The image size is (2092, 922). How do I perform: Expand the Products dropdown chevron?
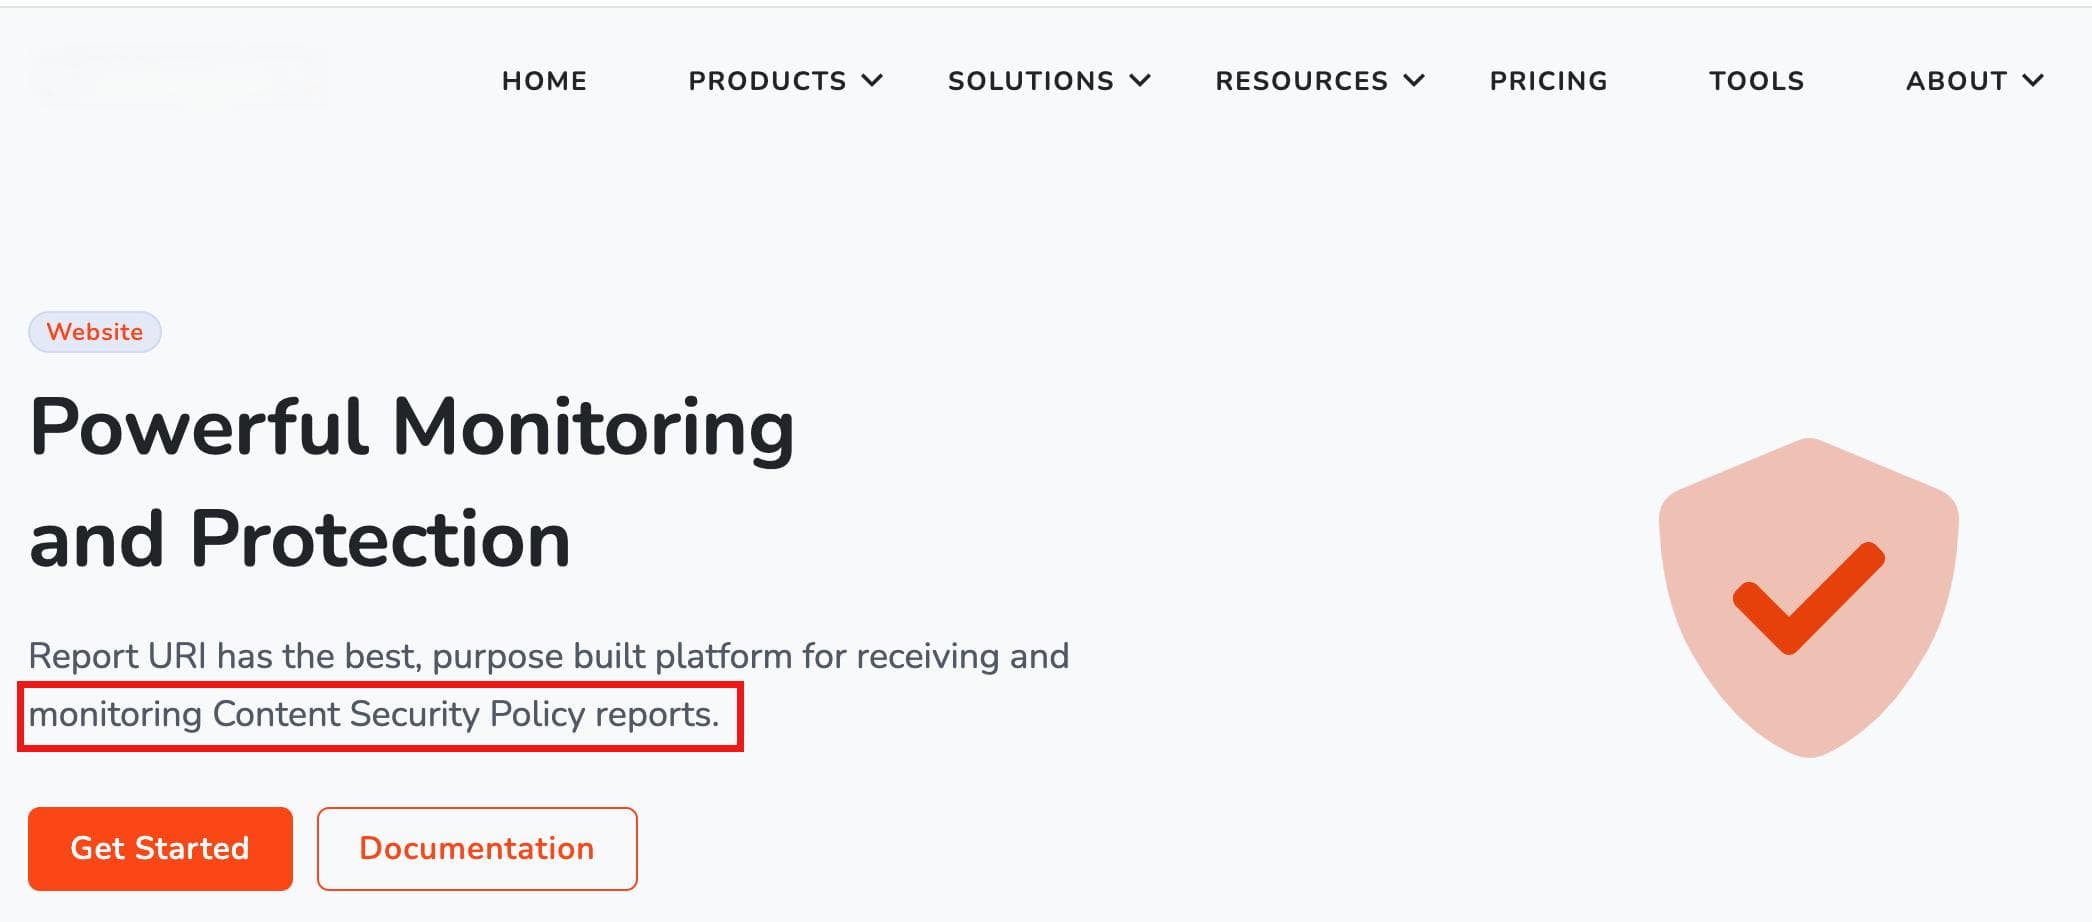872,81
